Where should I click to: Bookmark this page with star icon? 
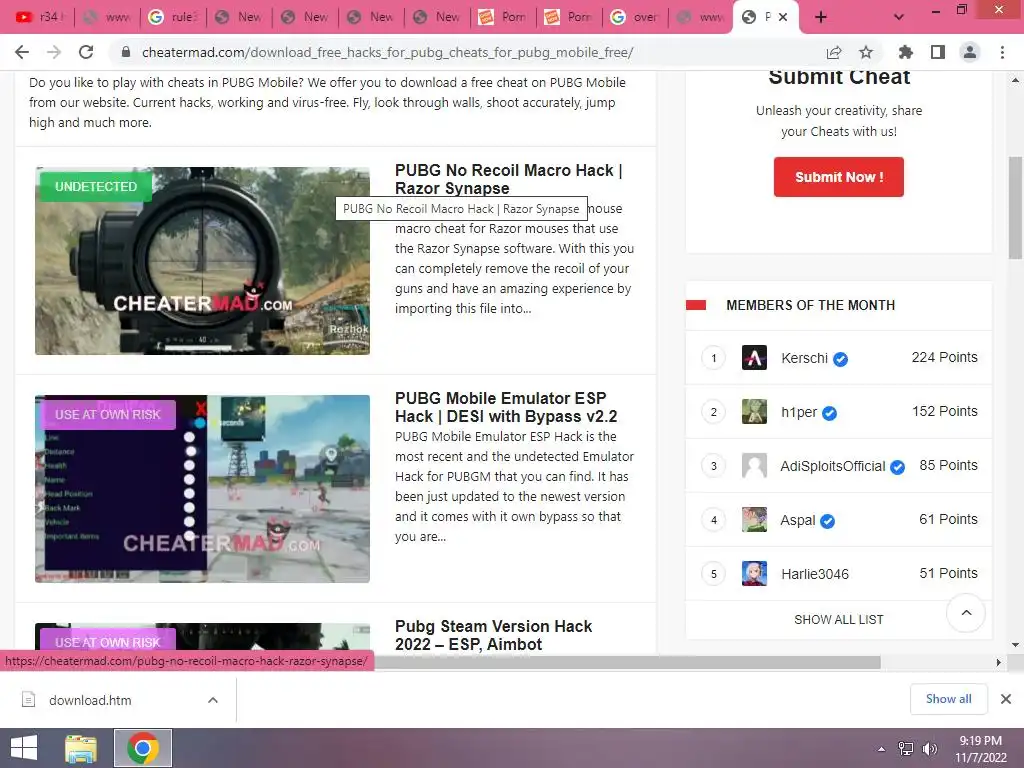(866, 52)
